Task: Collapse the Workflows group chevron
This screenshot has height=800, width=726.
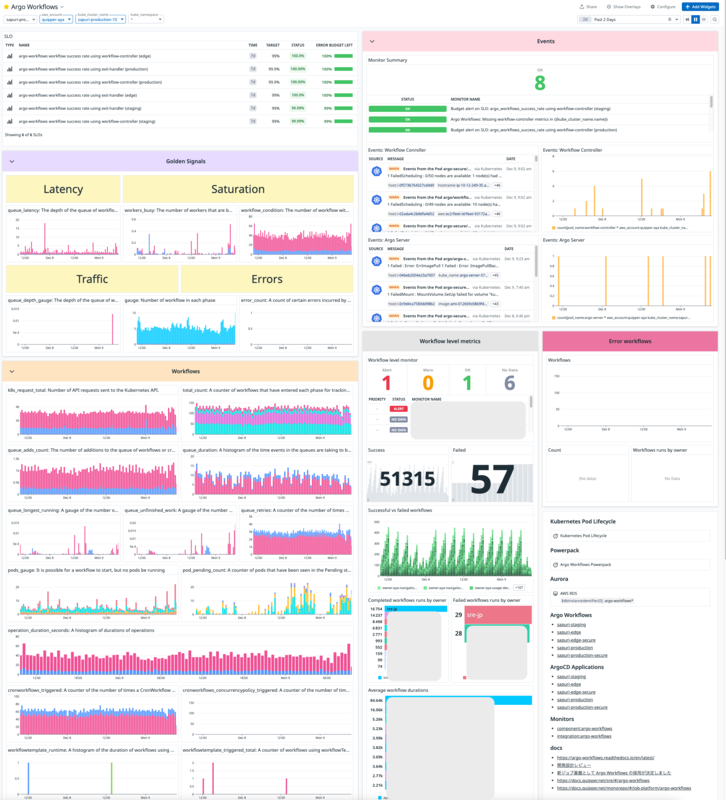Action: pos(12,371)
